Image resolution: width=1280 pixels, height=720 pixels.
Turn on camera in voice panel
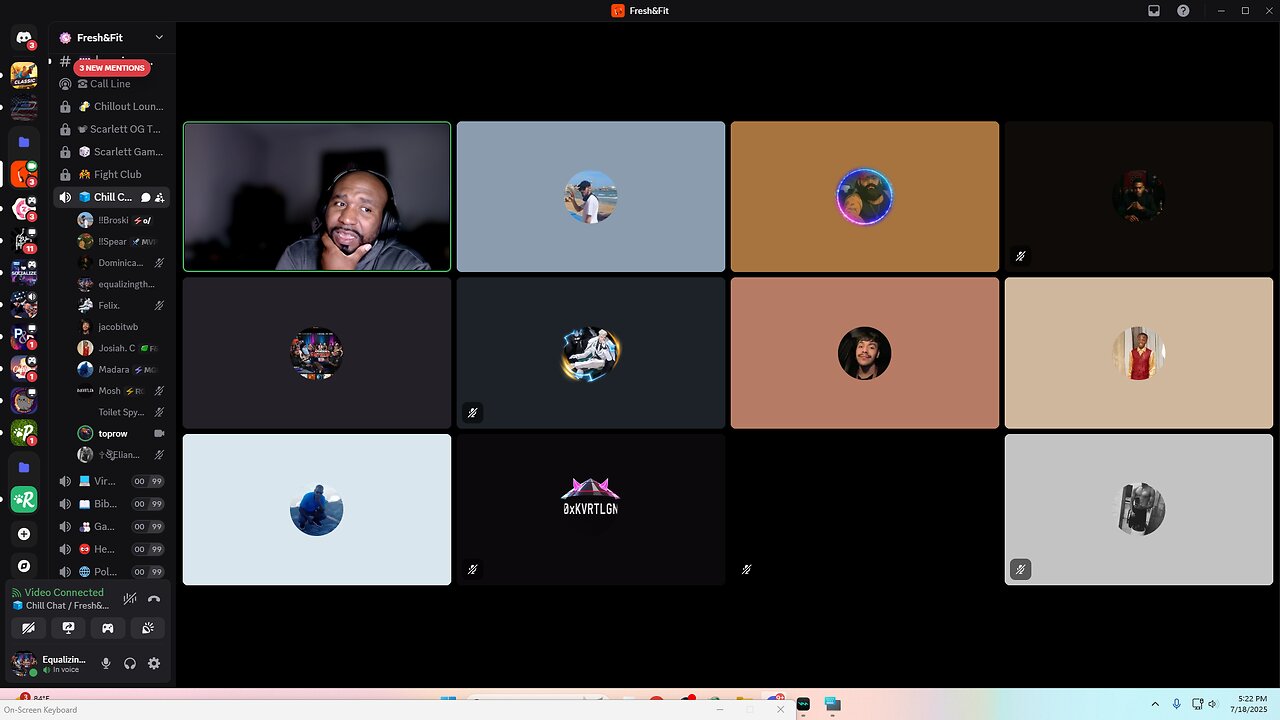28,628
